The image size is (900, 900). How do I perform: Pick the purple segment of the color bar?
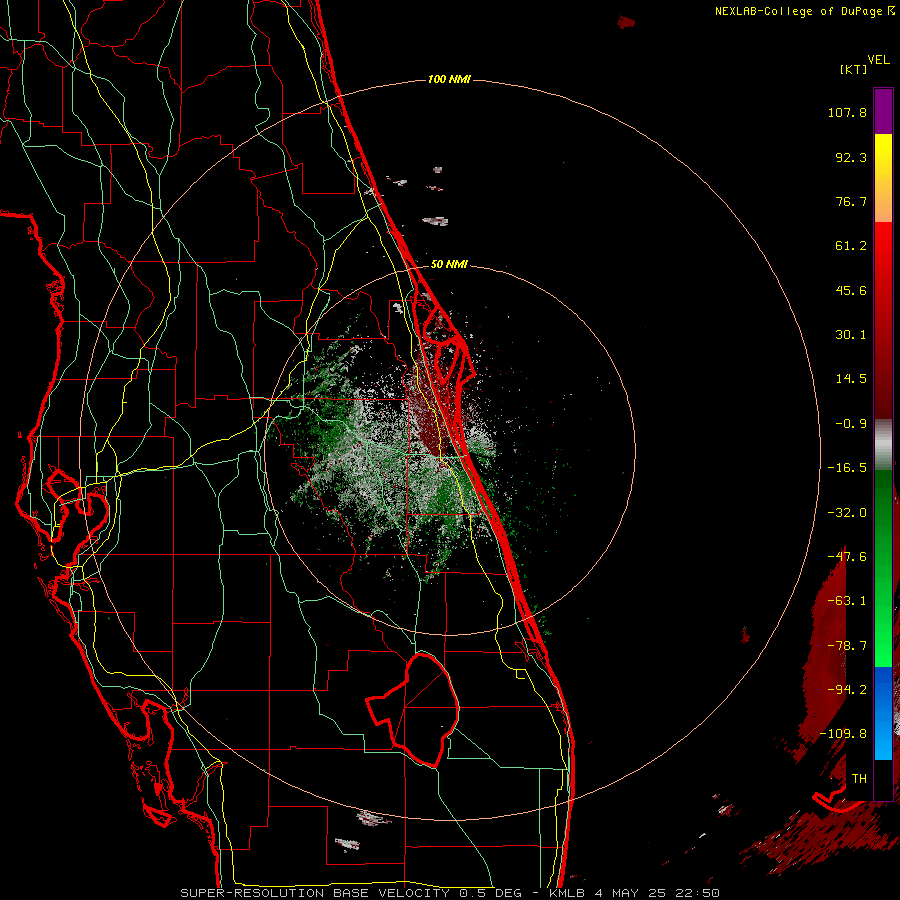[883, 111]
